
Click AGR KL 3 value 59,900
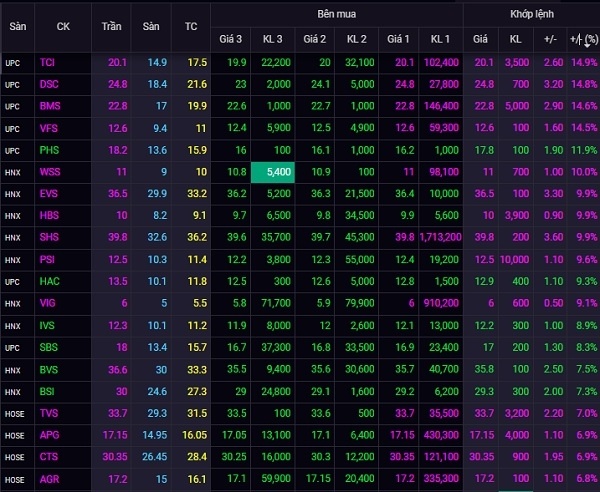pos(276,479)
